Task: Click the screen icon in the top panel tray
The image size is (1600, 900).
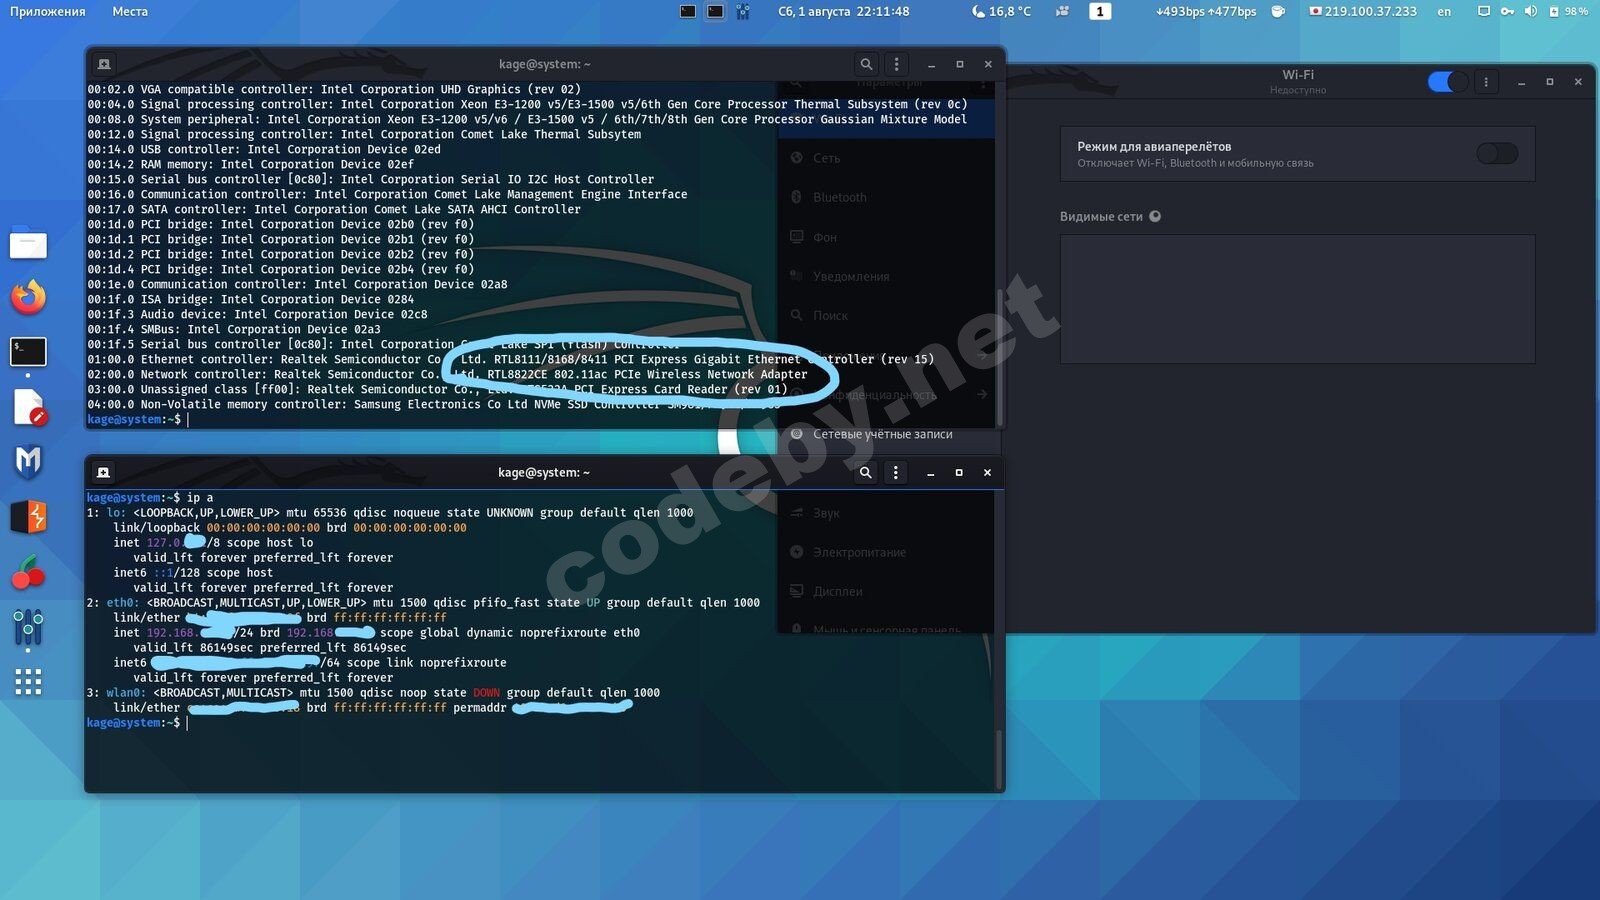Action: (x=1484, y=11)
